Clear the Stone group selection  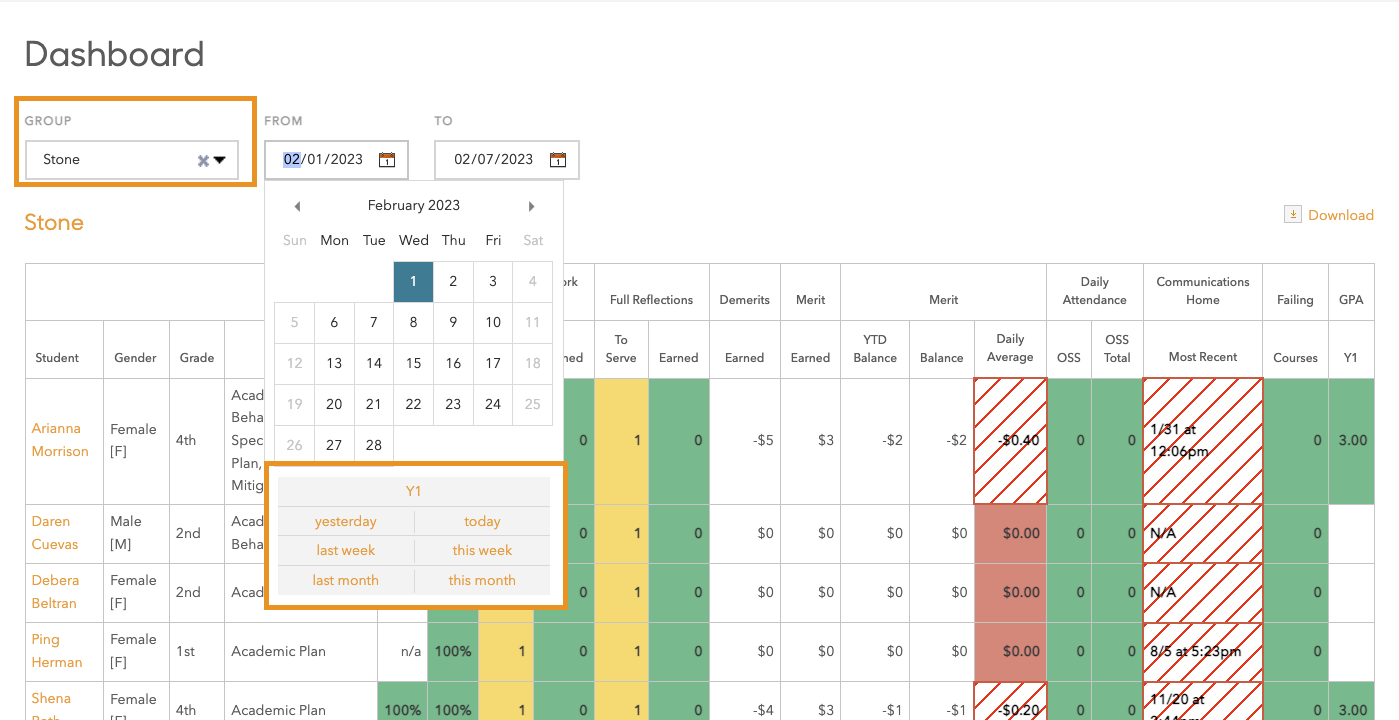tap(203, 160)
